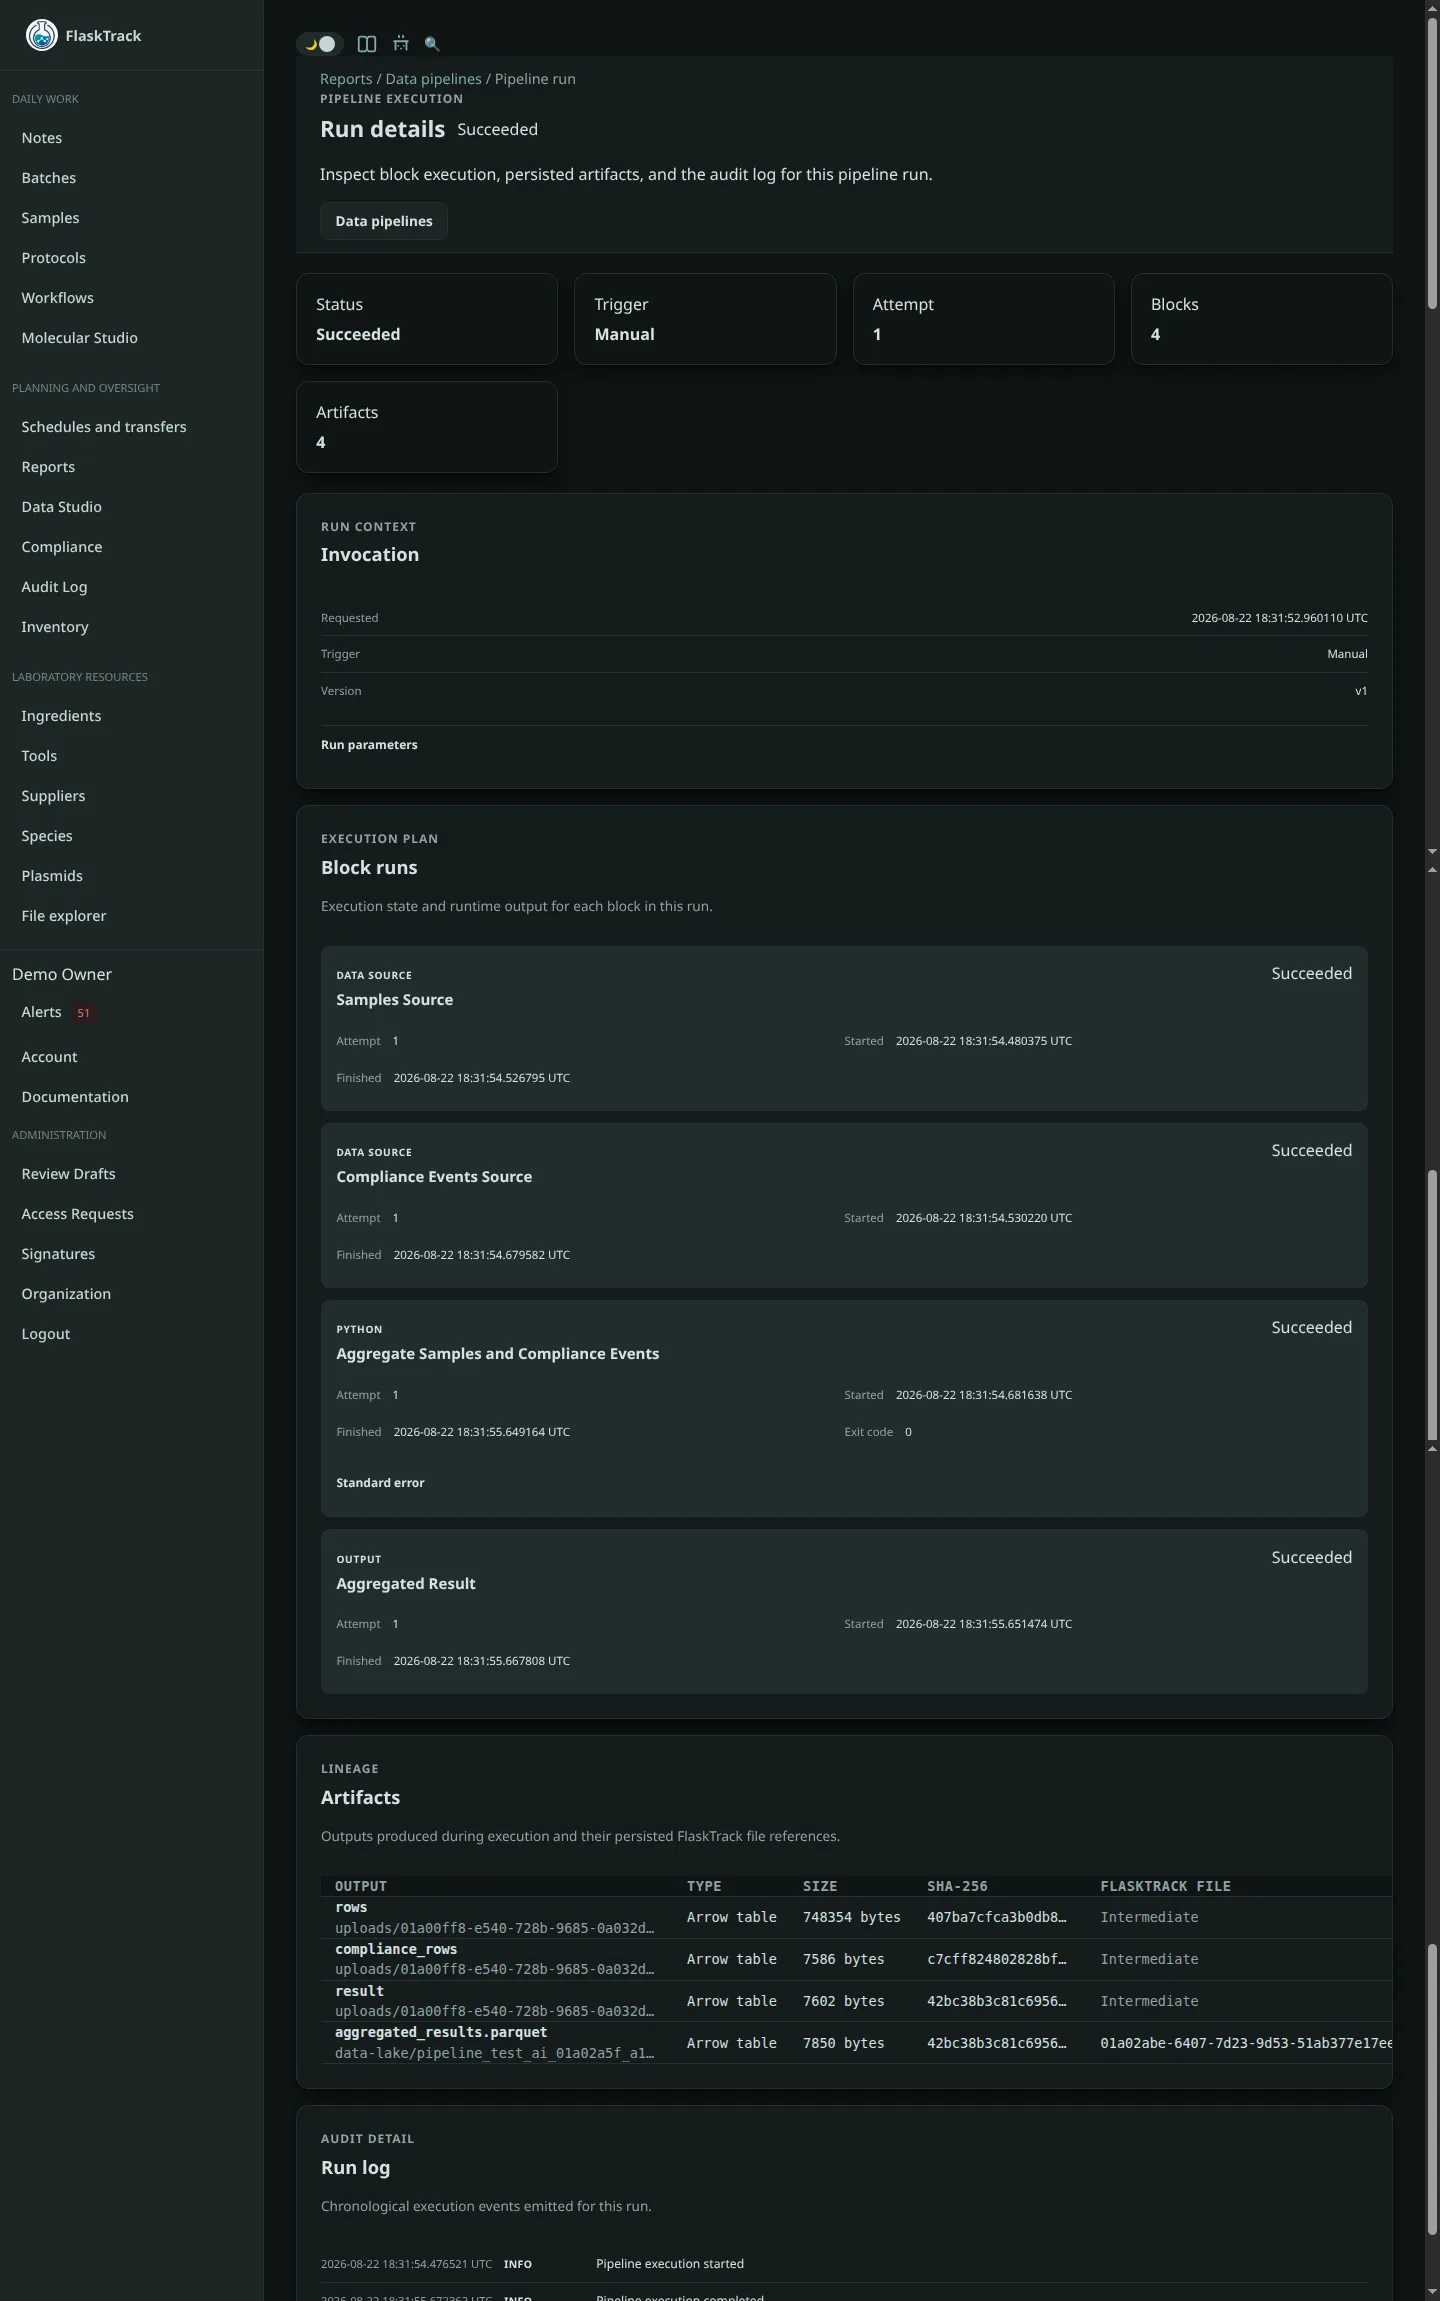This screenshot has width=1440, height=2301.
Task: Open Plasmids
Action: coord(52,876)
